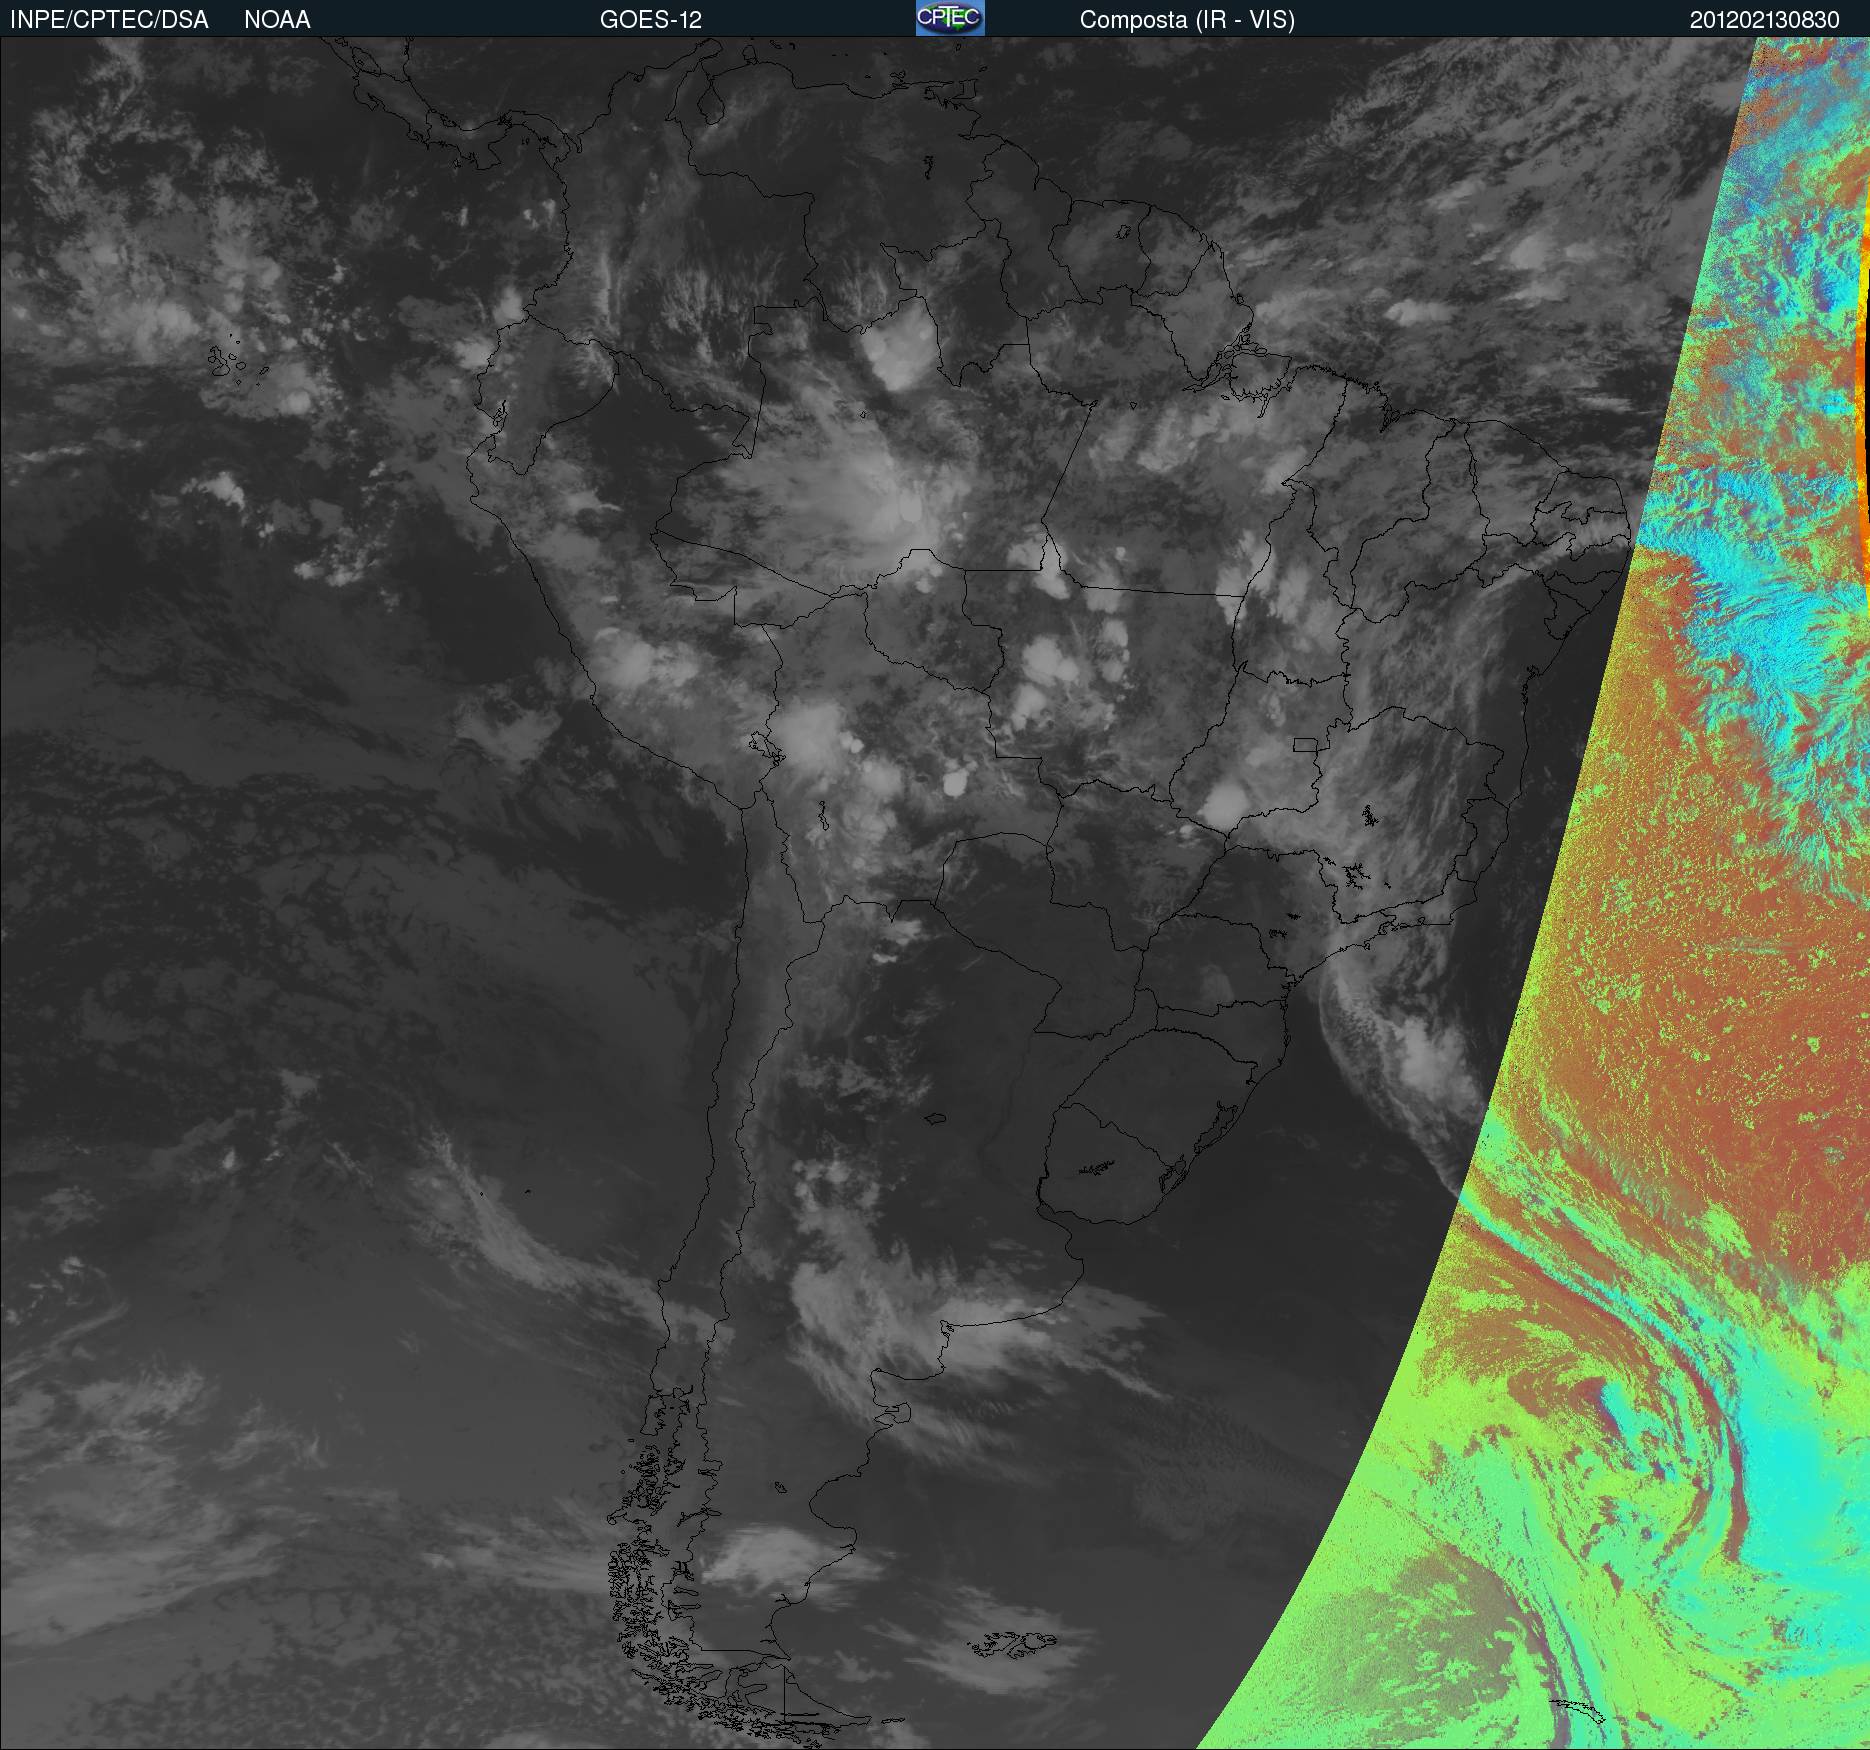Click the CPTEC logo in the header
Screen dimensions: 1870x1750
tap(950, 18)
